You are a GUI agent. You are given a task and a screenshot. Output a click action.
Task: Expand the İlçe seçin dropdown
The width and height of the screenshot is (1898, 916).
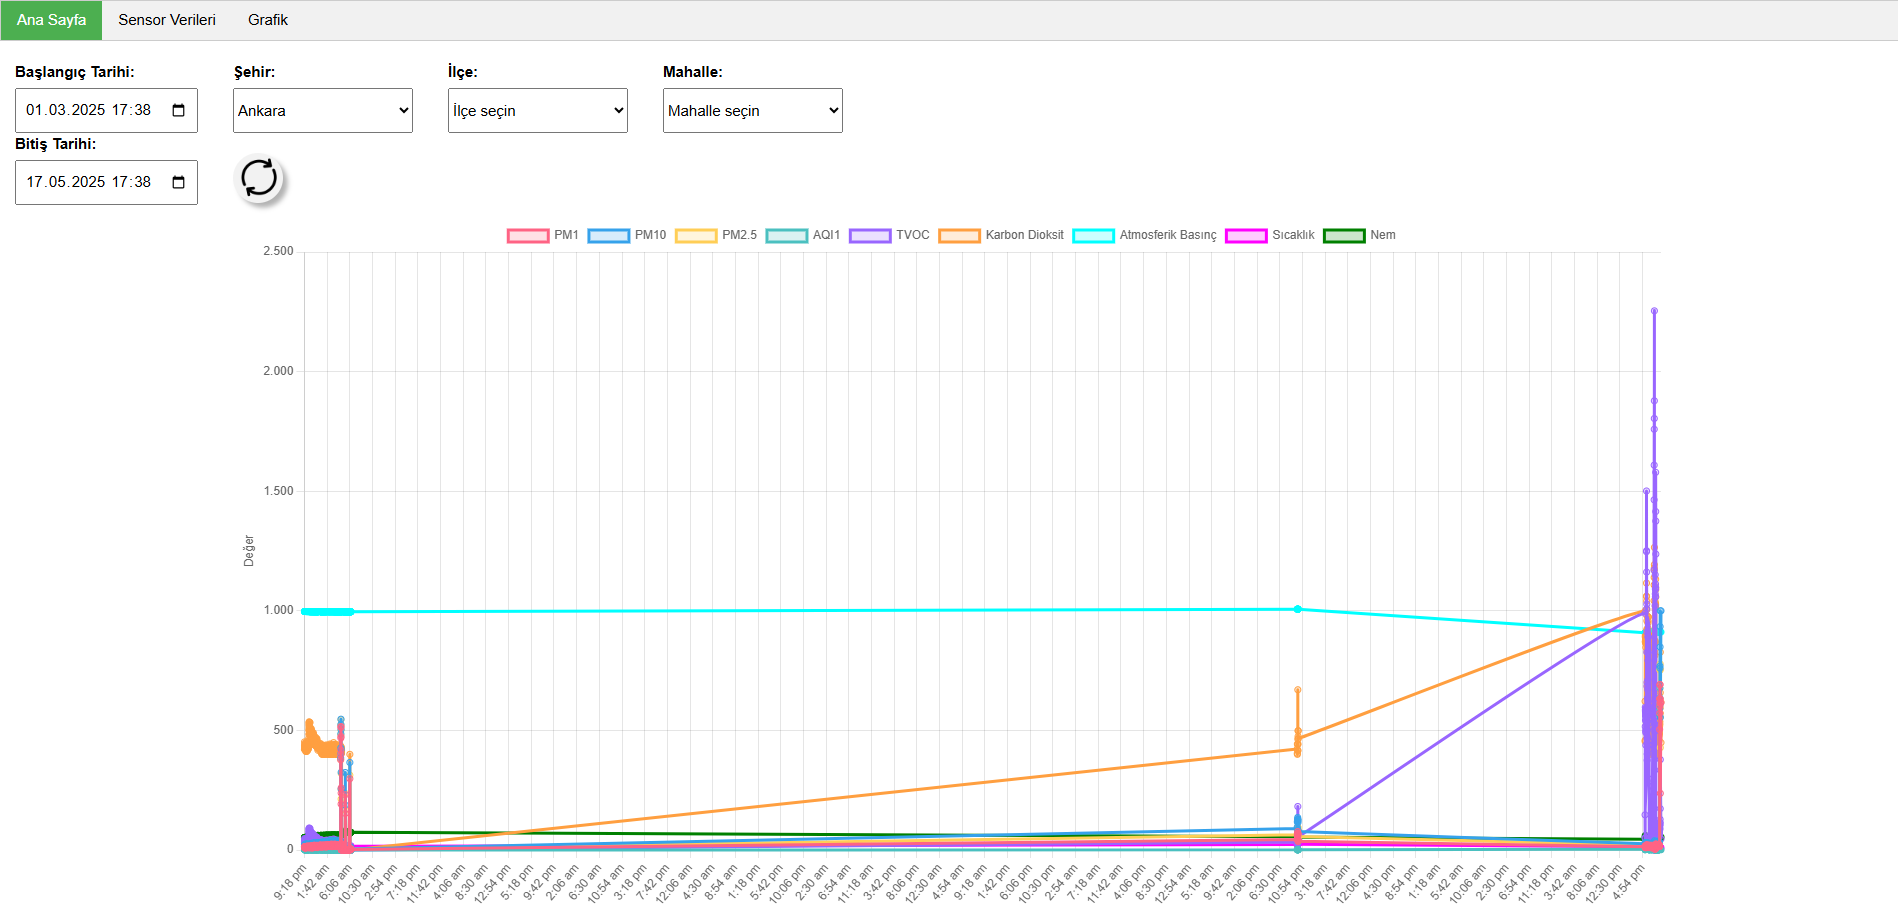(537, 110)
